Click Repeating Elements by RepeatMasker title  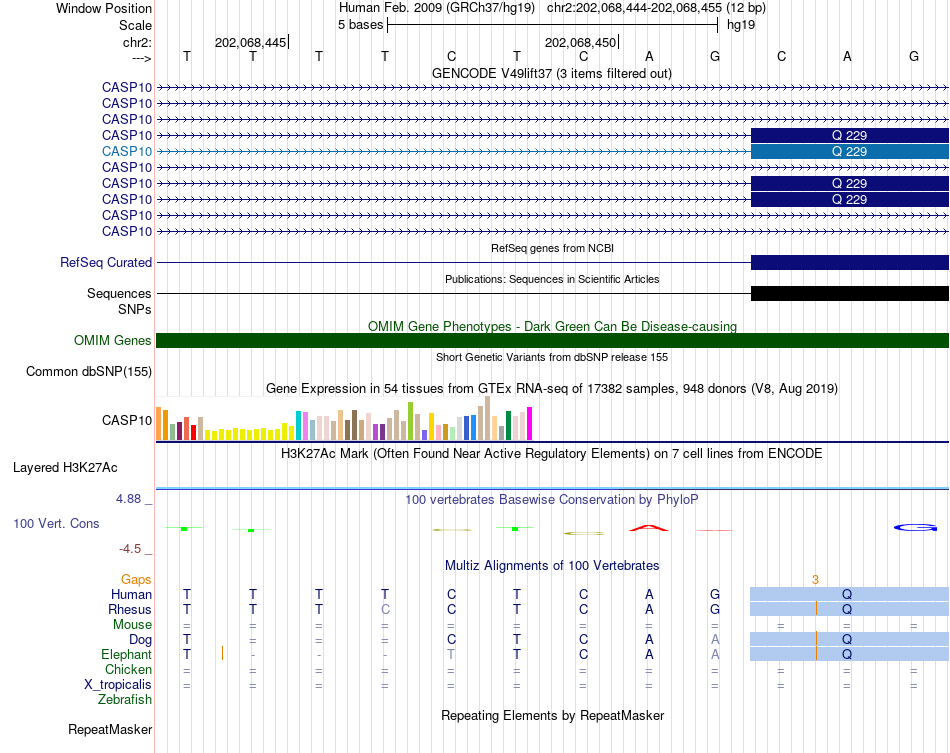[553, 715]
